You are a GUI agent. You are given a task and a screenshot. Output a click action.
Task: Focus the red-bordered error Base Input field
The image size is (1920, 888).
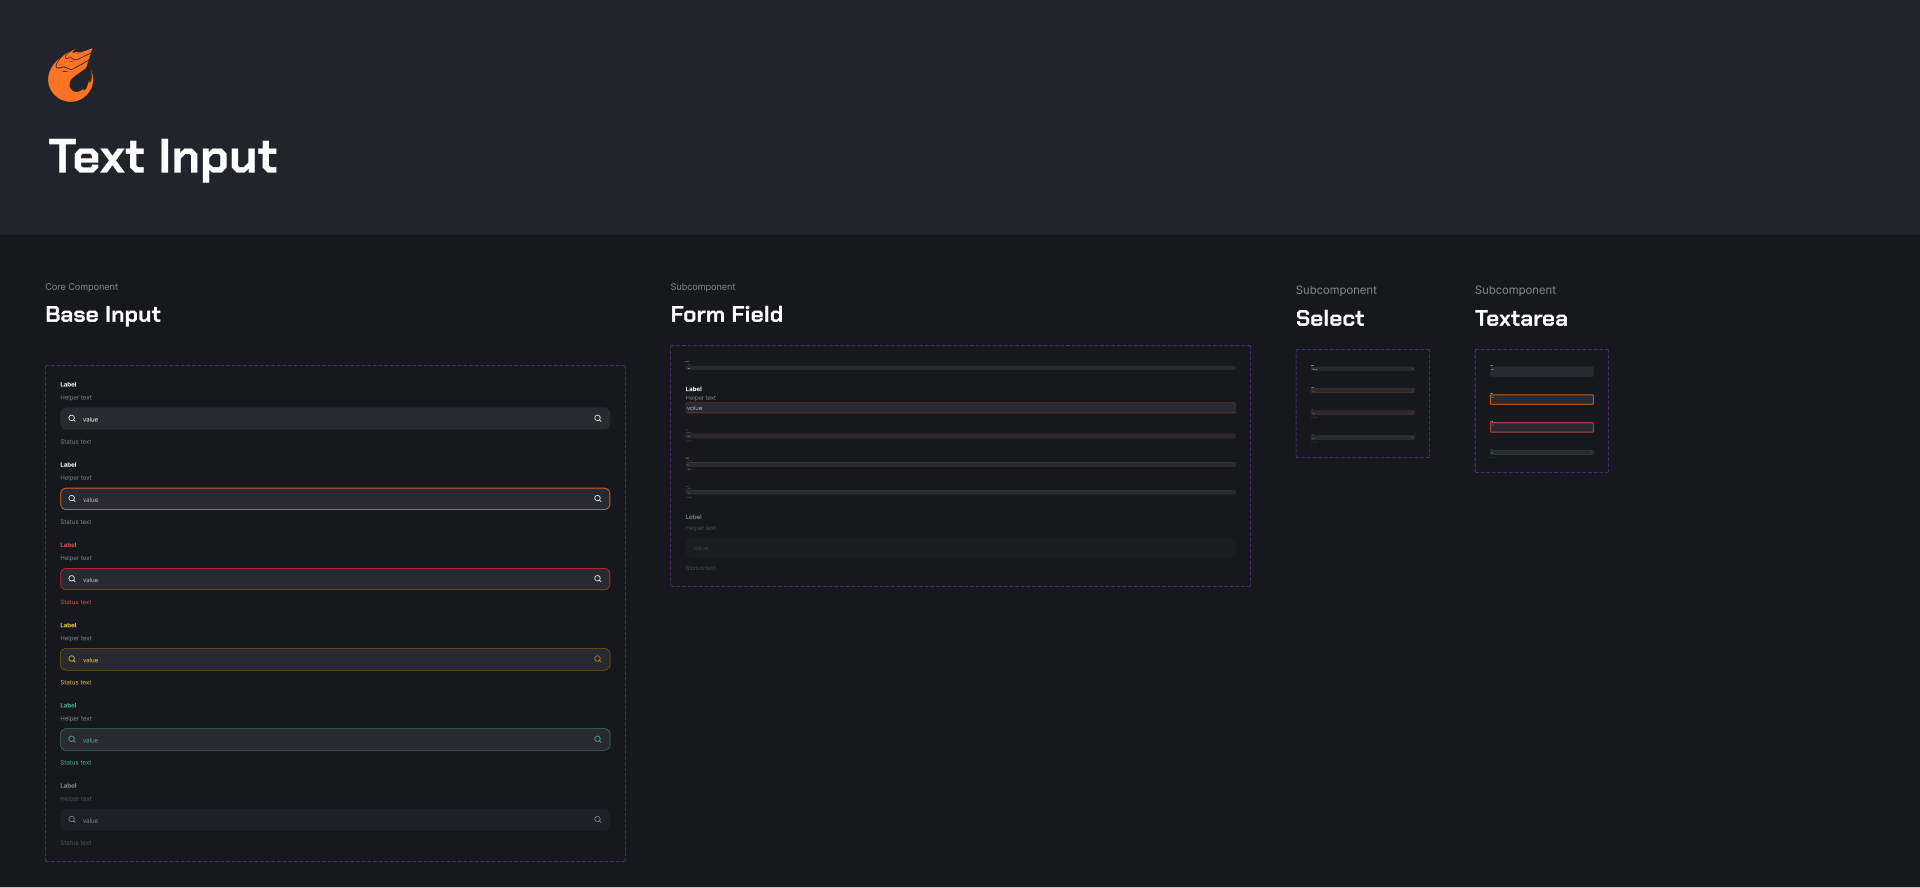click(335, 579)
